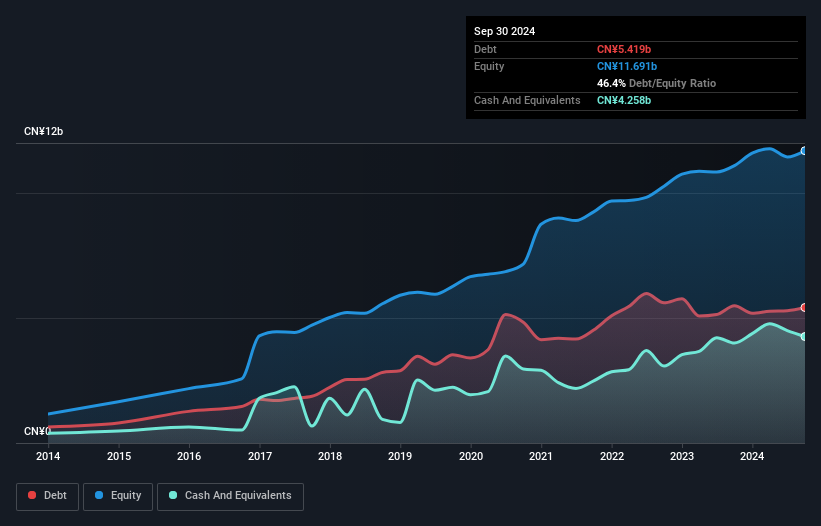Viewport: 821px width, 526px height.
Task: Click the 2021 x-axis label
Action: [541, 456]
